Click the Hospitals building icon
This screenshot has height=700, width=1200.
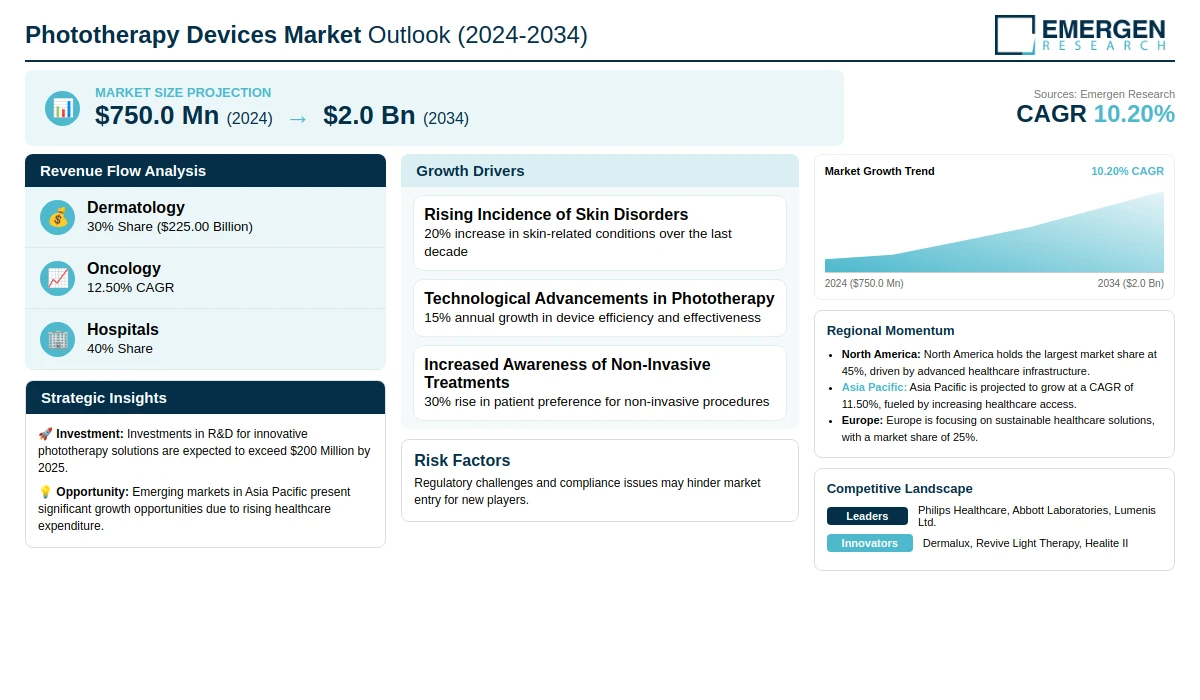58,339
